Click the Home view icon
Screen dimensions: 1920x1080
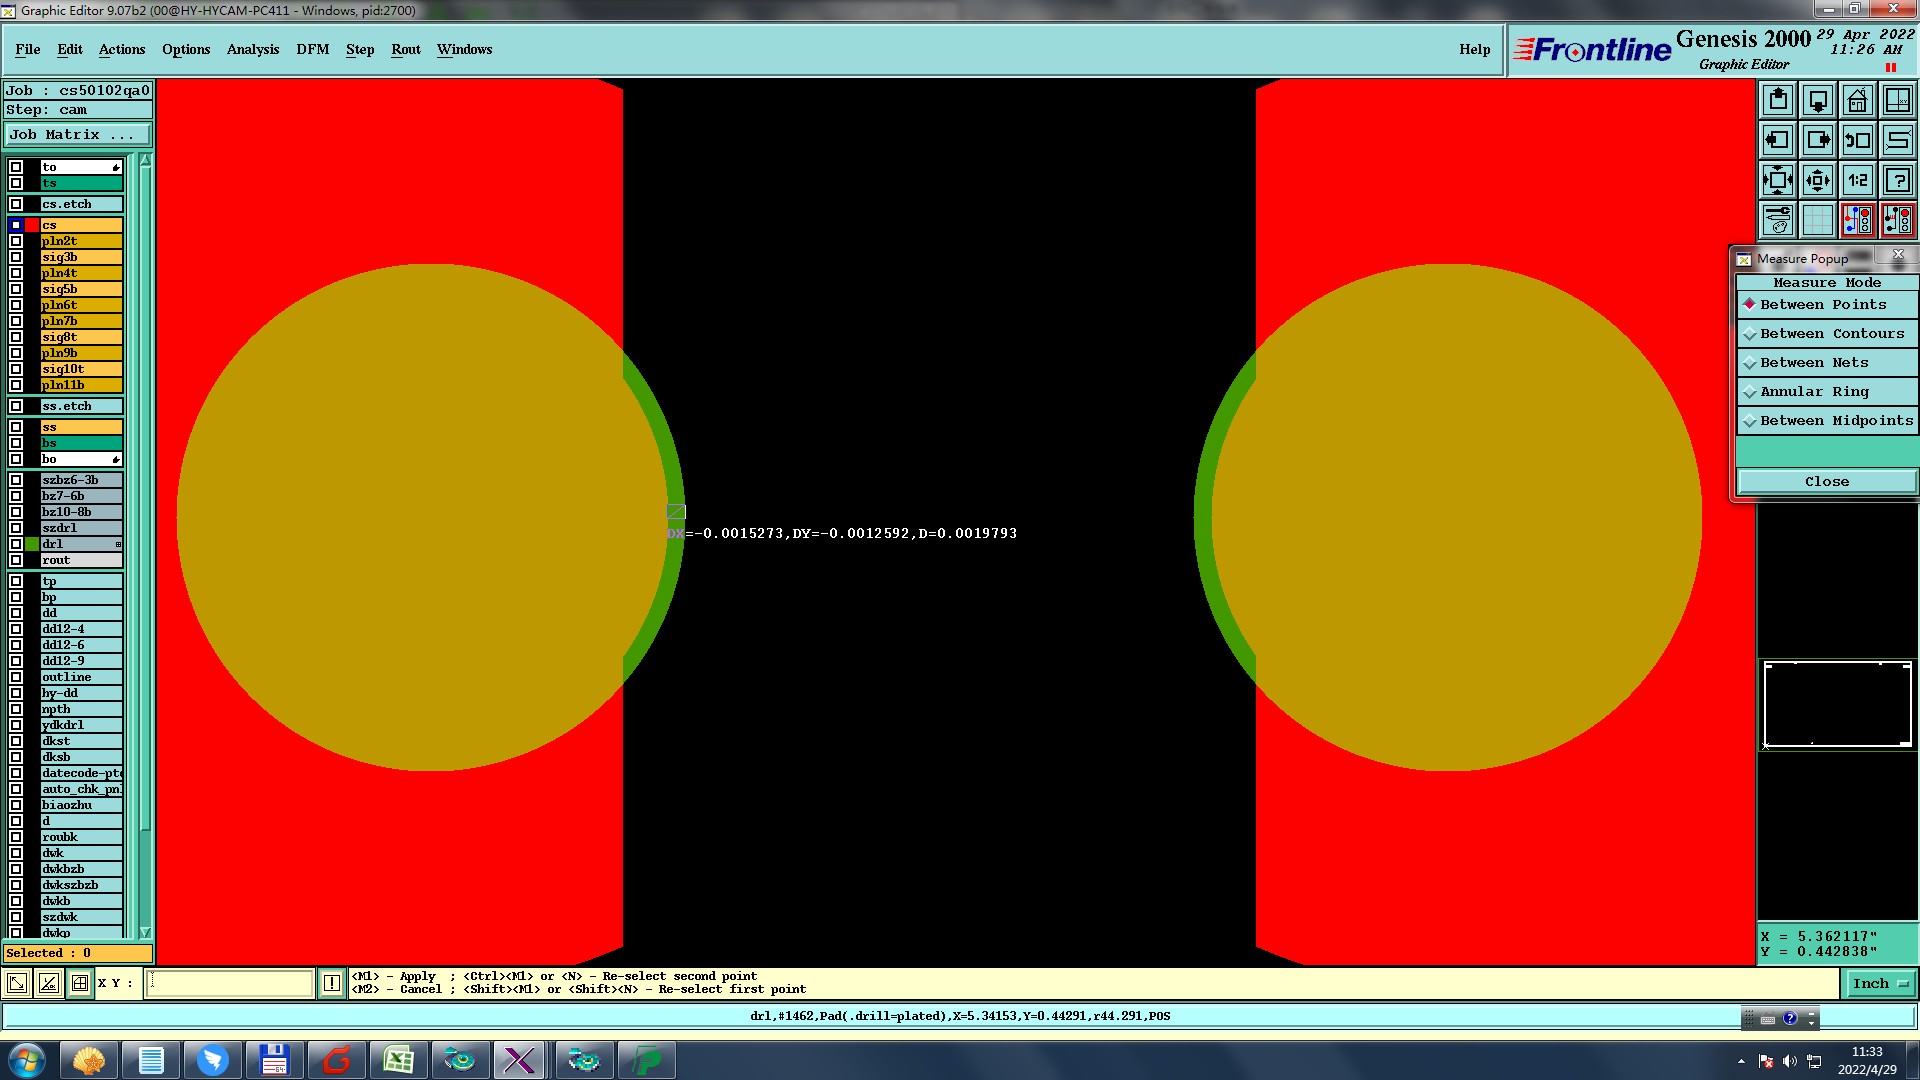[x=1857, y=100]
